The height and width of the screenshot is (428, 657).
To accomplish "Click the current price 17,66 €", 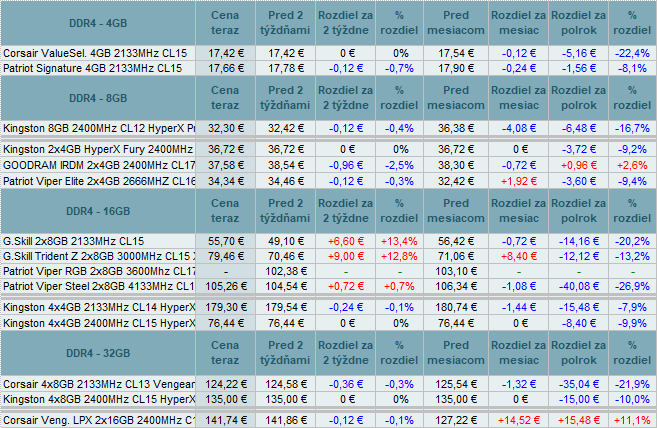I will pos(226,68).
